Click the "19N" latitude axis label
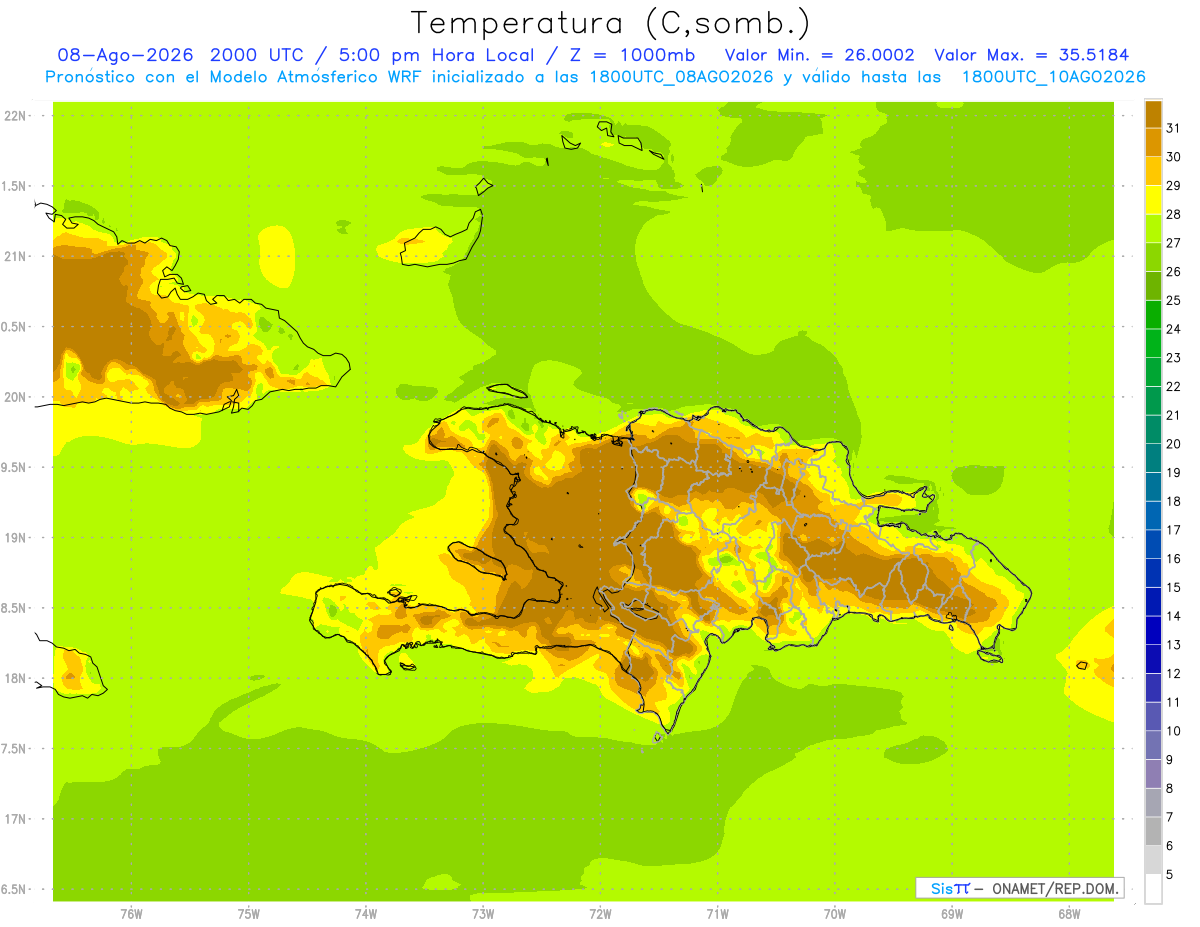The image size is (1200, 927). pyautogui.click(x=14, y=538)
